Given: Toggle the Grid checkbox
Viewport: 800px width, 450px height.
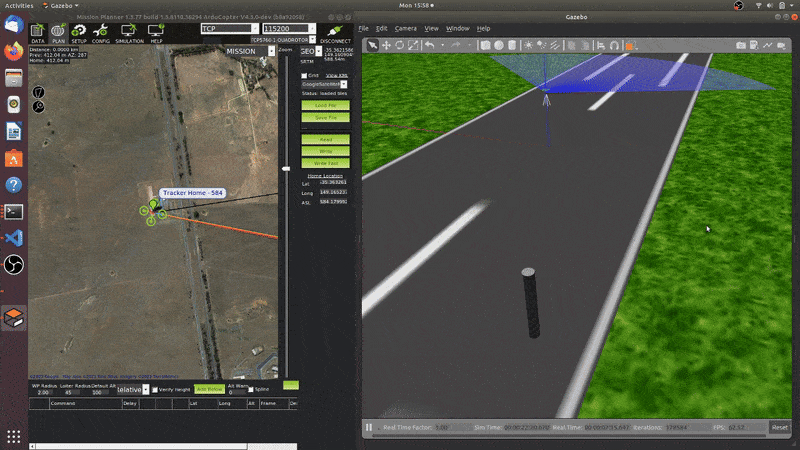Looking at the screenshot, I should point(304,75).
